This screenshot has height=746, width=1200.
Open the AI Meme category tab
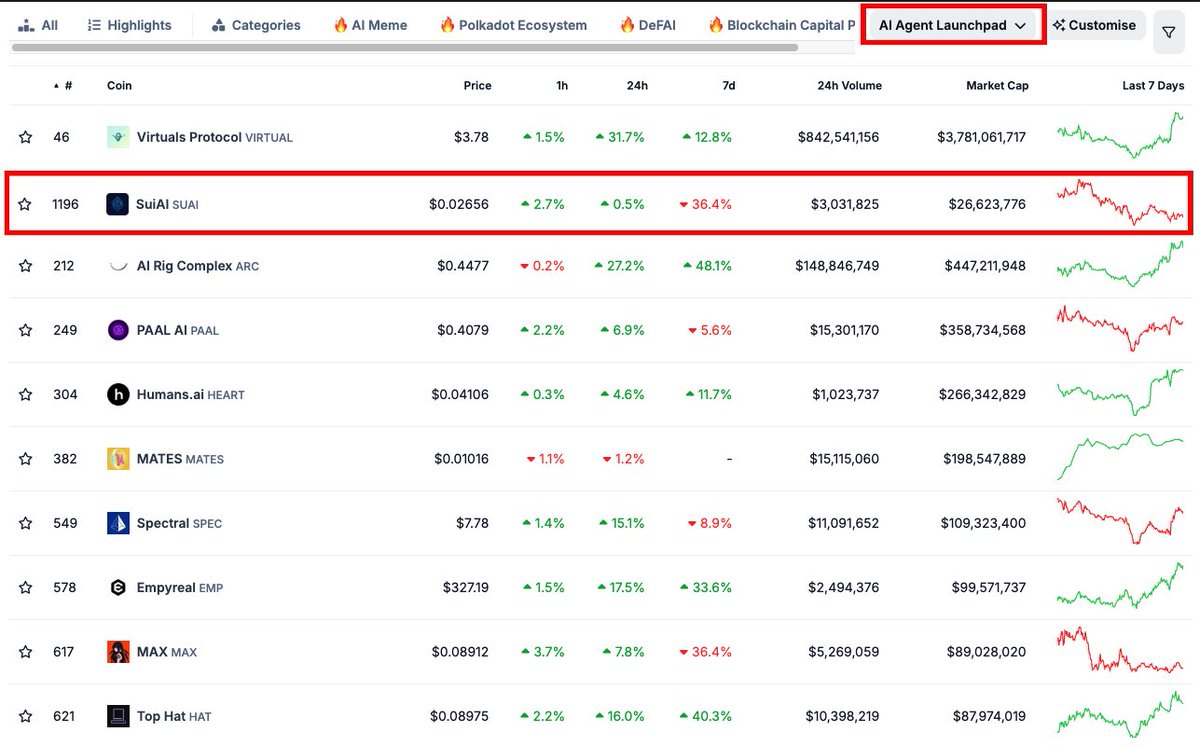pyautogui.click(x=370, y=25)
